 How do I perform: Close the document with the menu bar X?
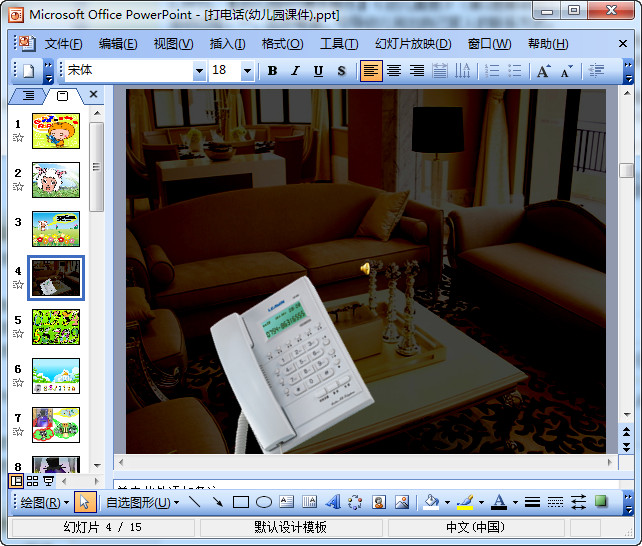tap(623, 43)
